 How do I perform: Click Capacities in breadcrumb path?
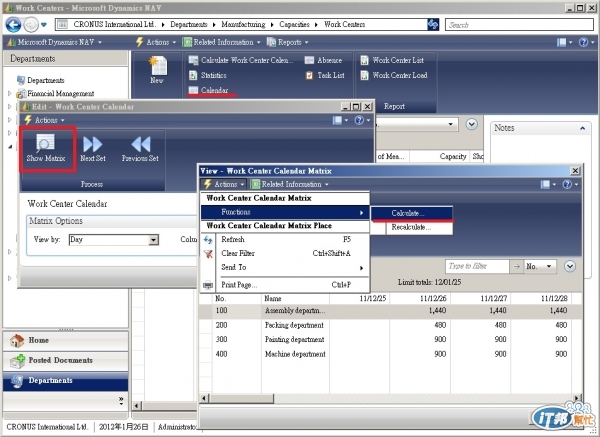coord(294,24)
